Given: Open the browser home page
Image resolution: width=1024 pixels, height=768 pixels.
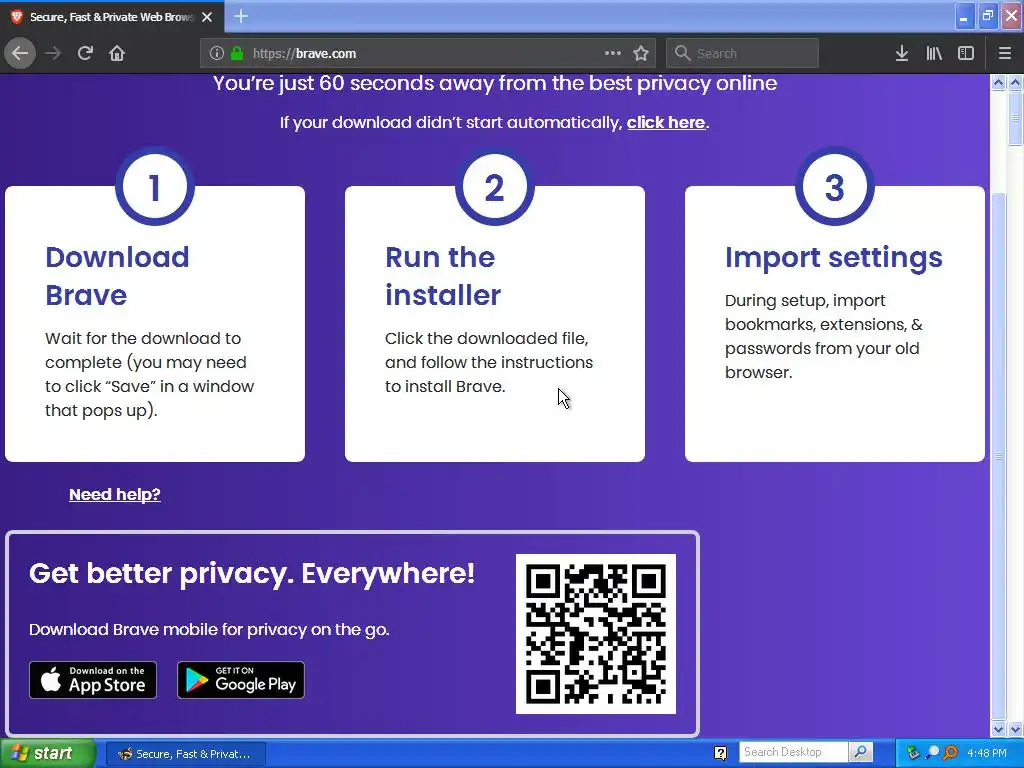Looking at the screenshot, I should pyautogui.click(x=117, y=53).
